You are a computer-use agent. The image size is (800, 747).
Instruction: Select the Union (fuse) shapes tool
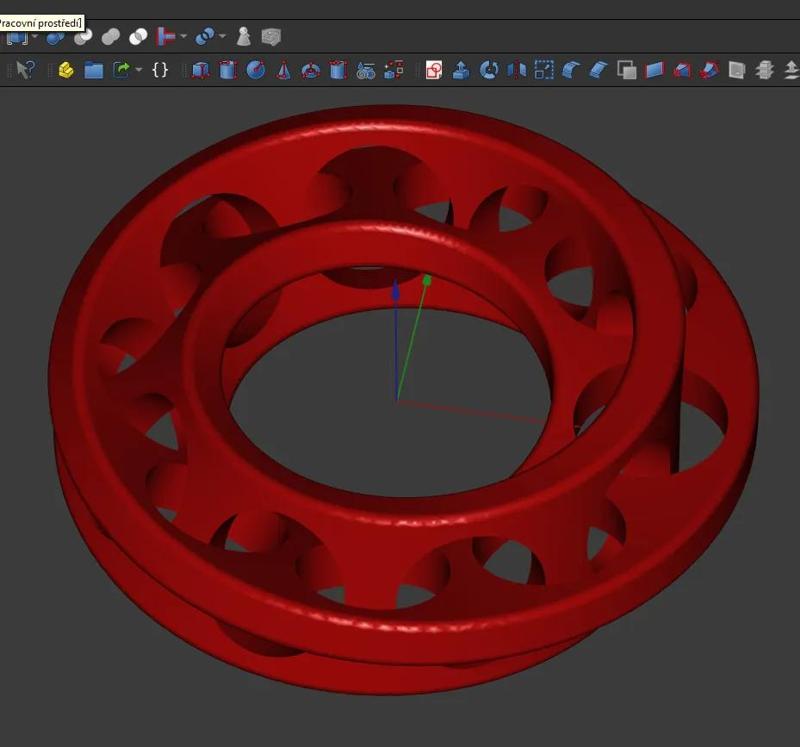tap(111, 37)
